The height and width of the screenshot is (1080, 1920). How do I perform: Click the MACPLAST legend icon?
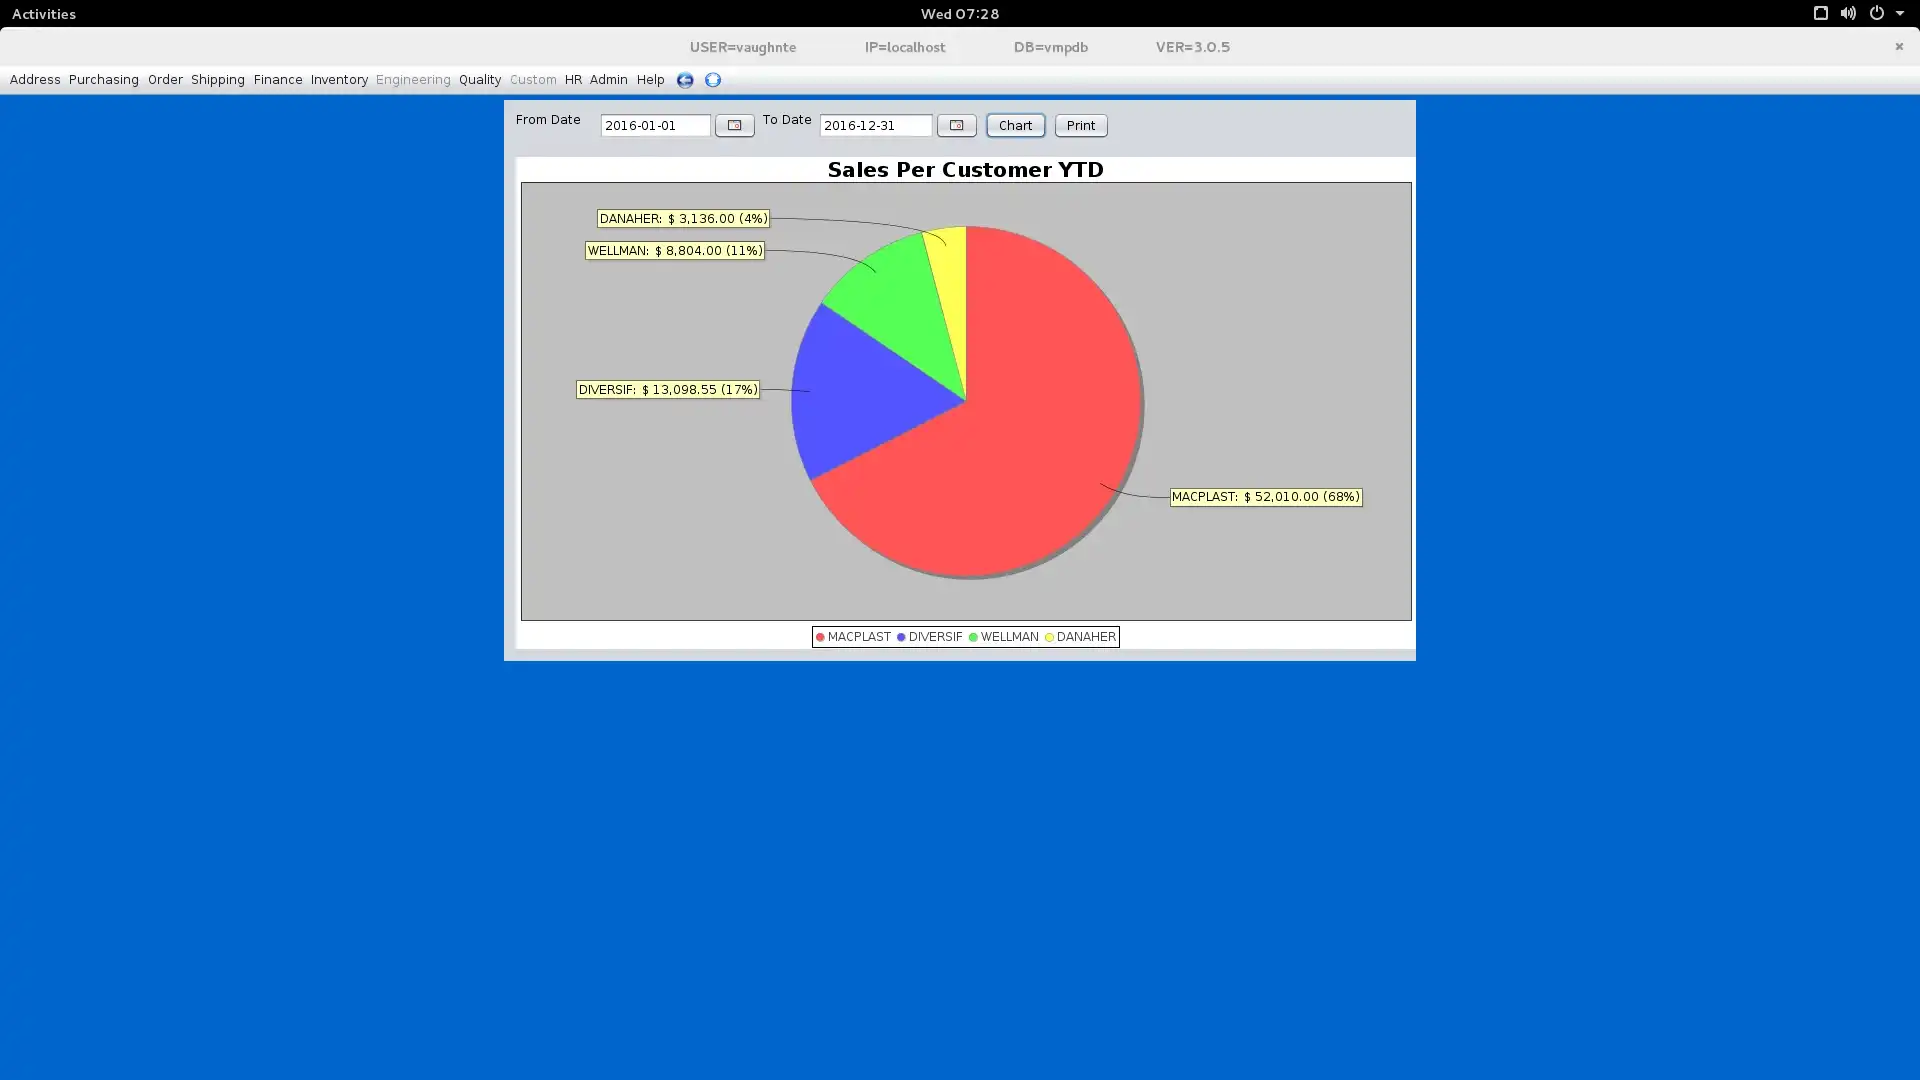(x=819, y=636)
